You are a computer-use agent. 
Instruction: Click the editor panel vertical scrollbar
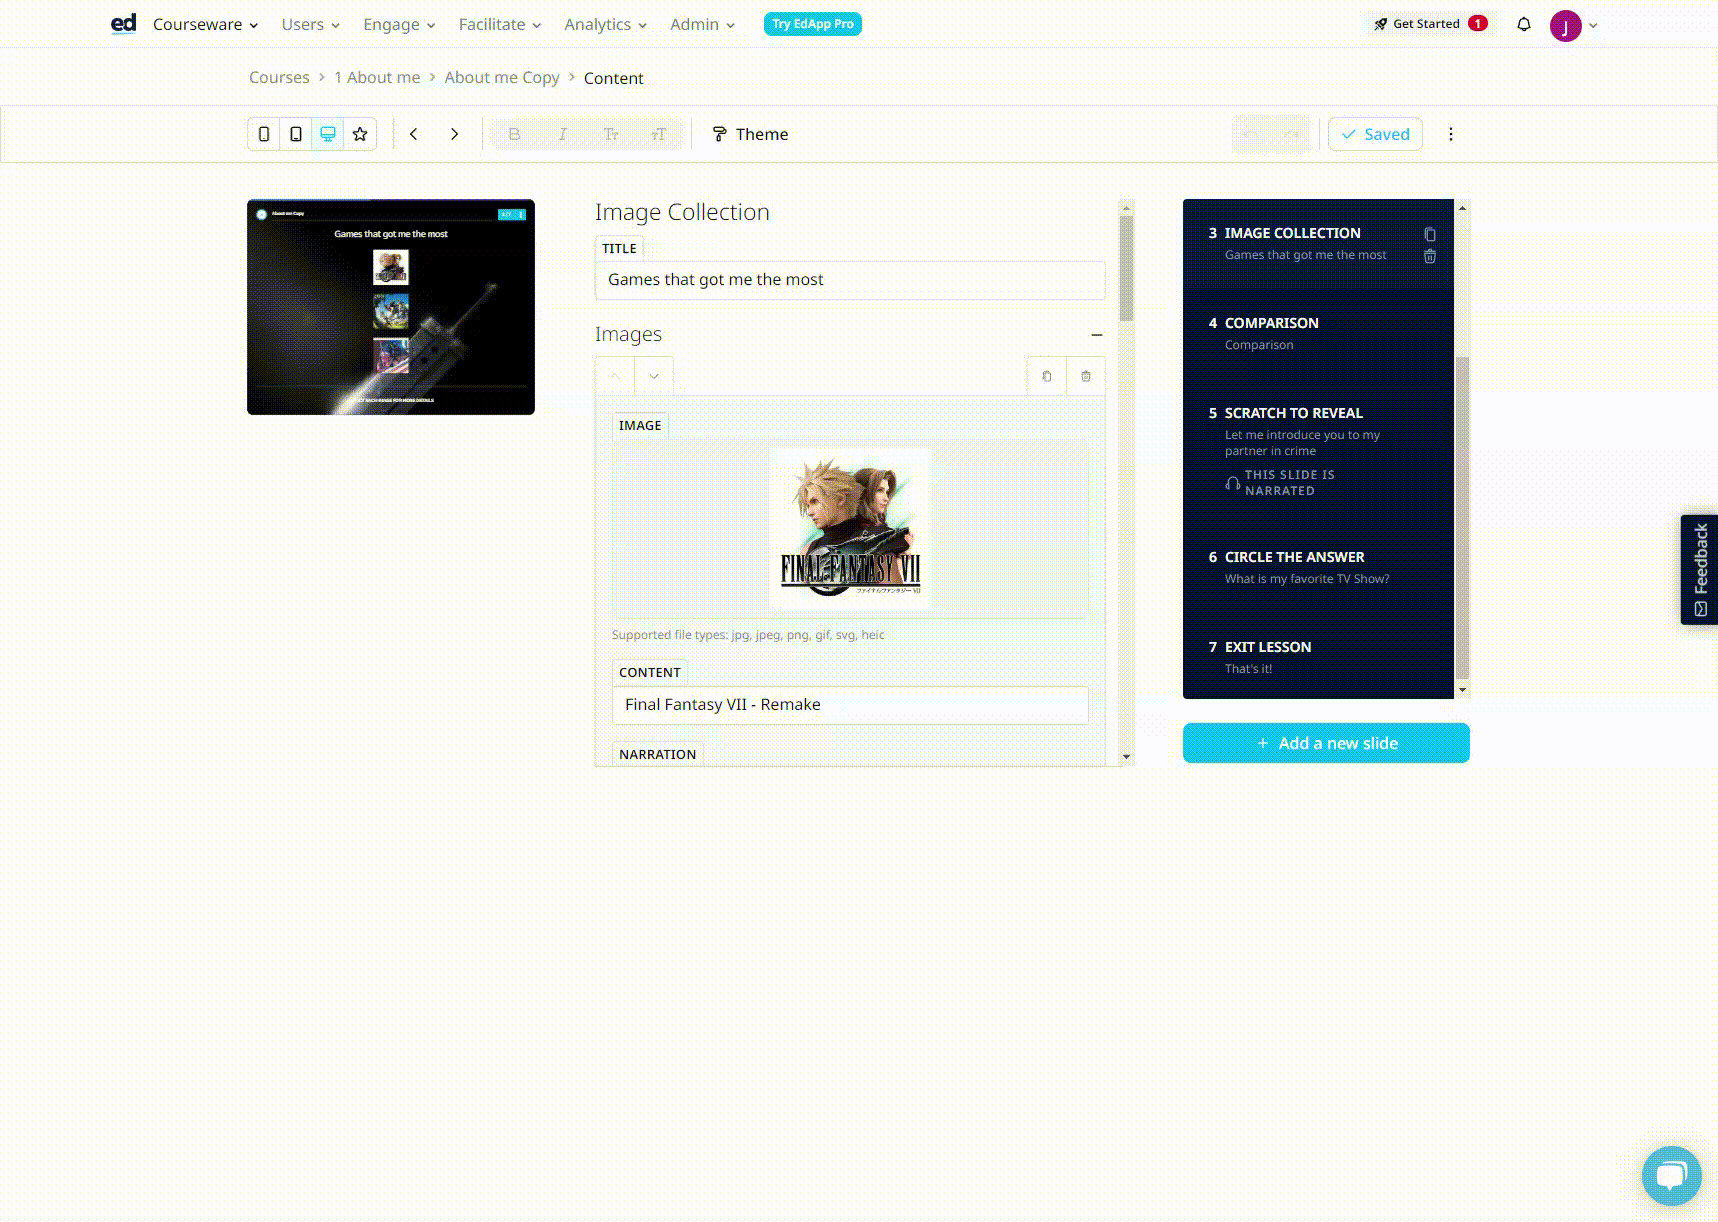1126,268
